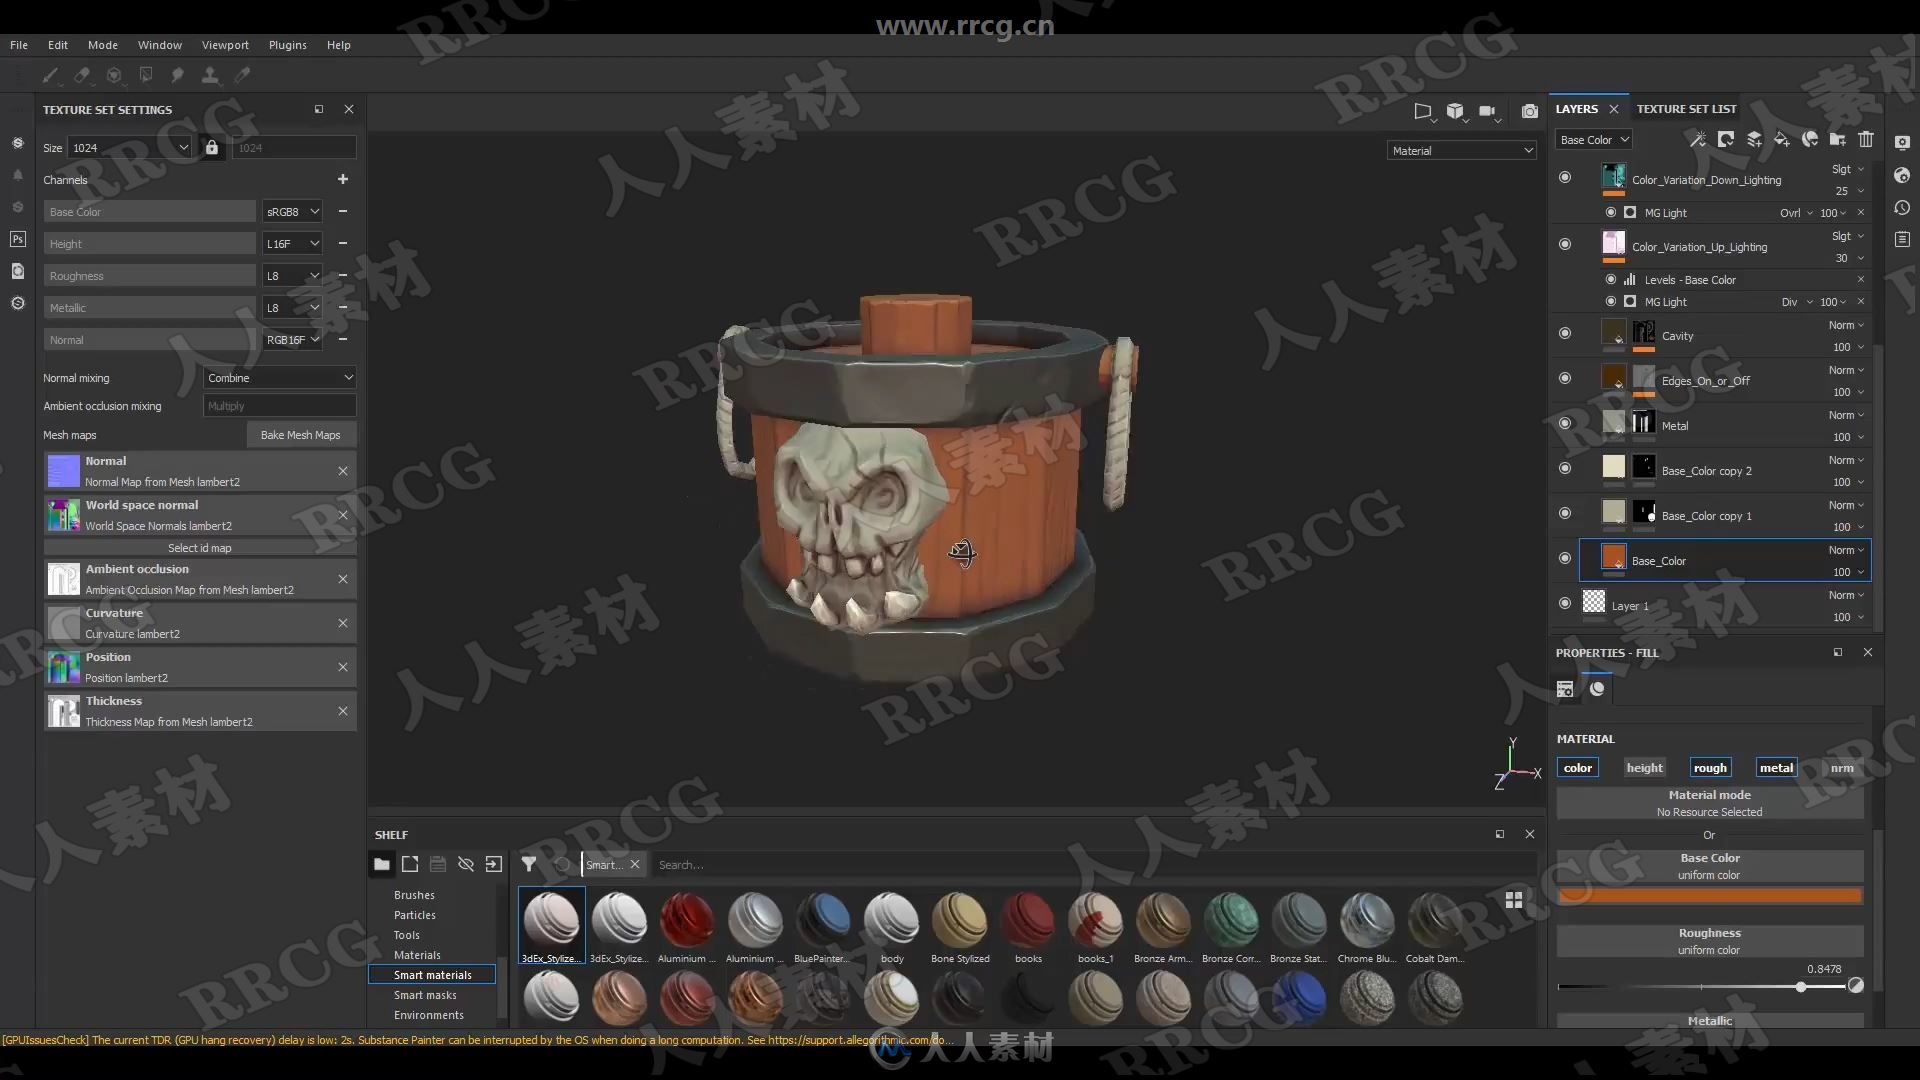Click the Roughness slider handle
Screen dimensions: 1920x1080
[x=1801, y=987]
